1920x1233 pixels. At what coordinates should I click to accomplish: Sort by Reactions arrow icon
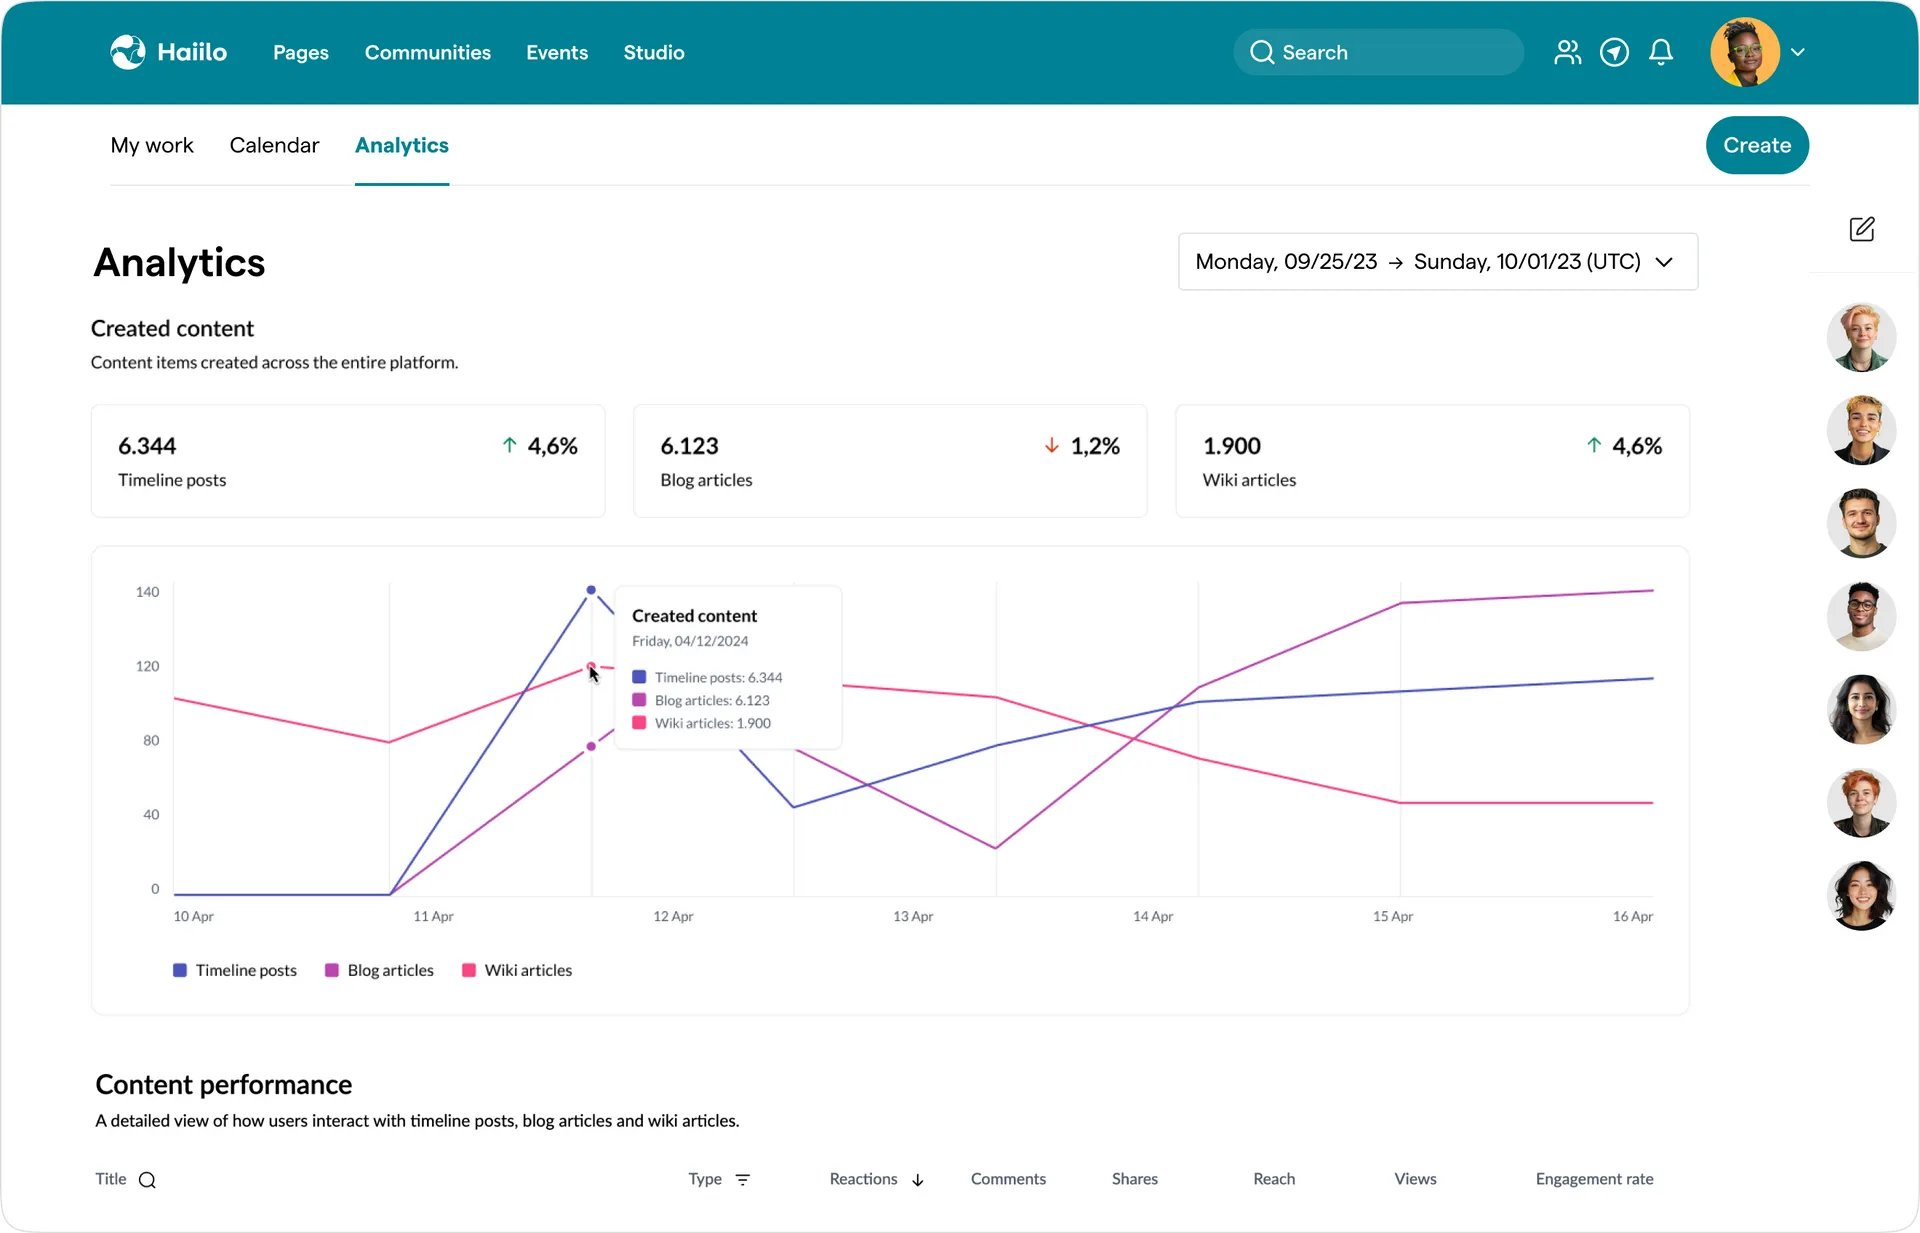tap(918, 1180)
